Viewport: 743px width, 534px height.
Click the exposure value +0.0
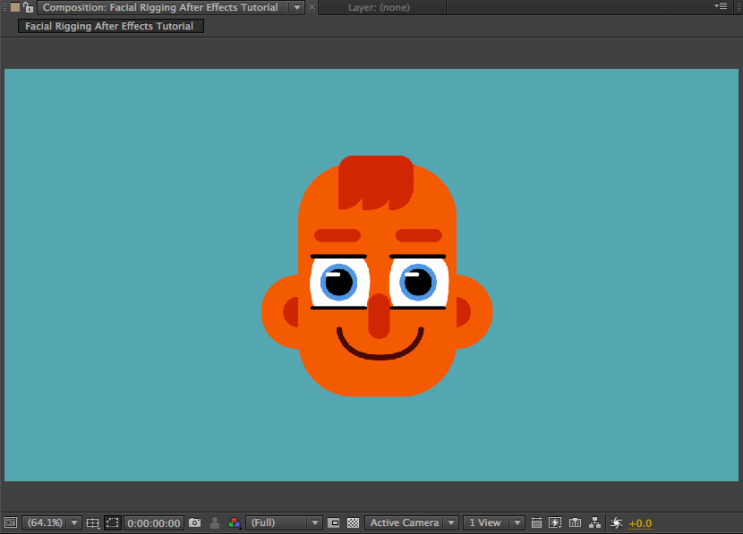point(640,524)
